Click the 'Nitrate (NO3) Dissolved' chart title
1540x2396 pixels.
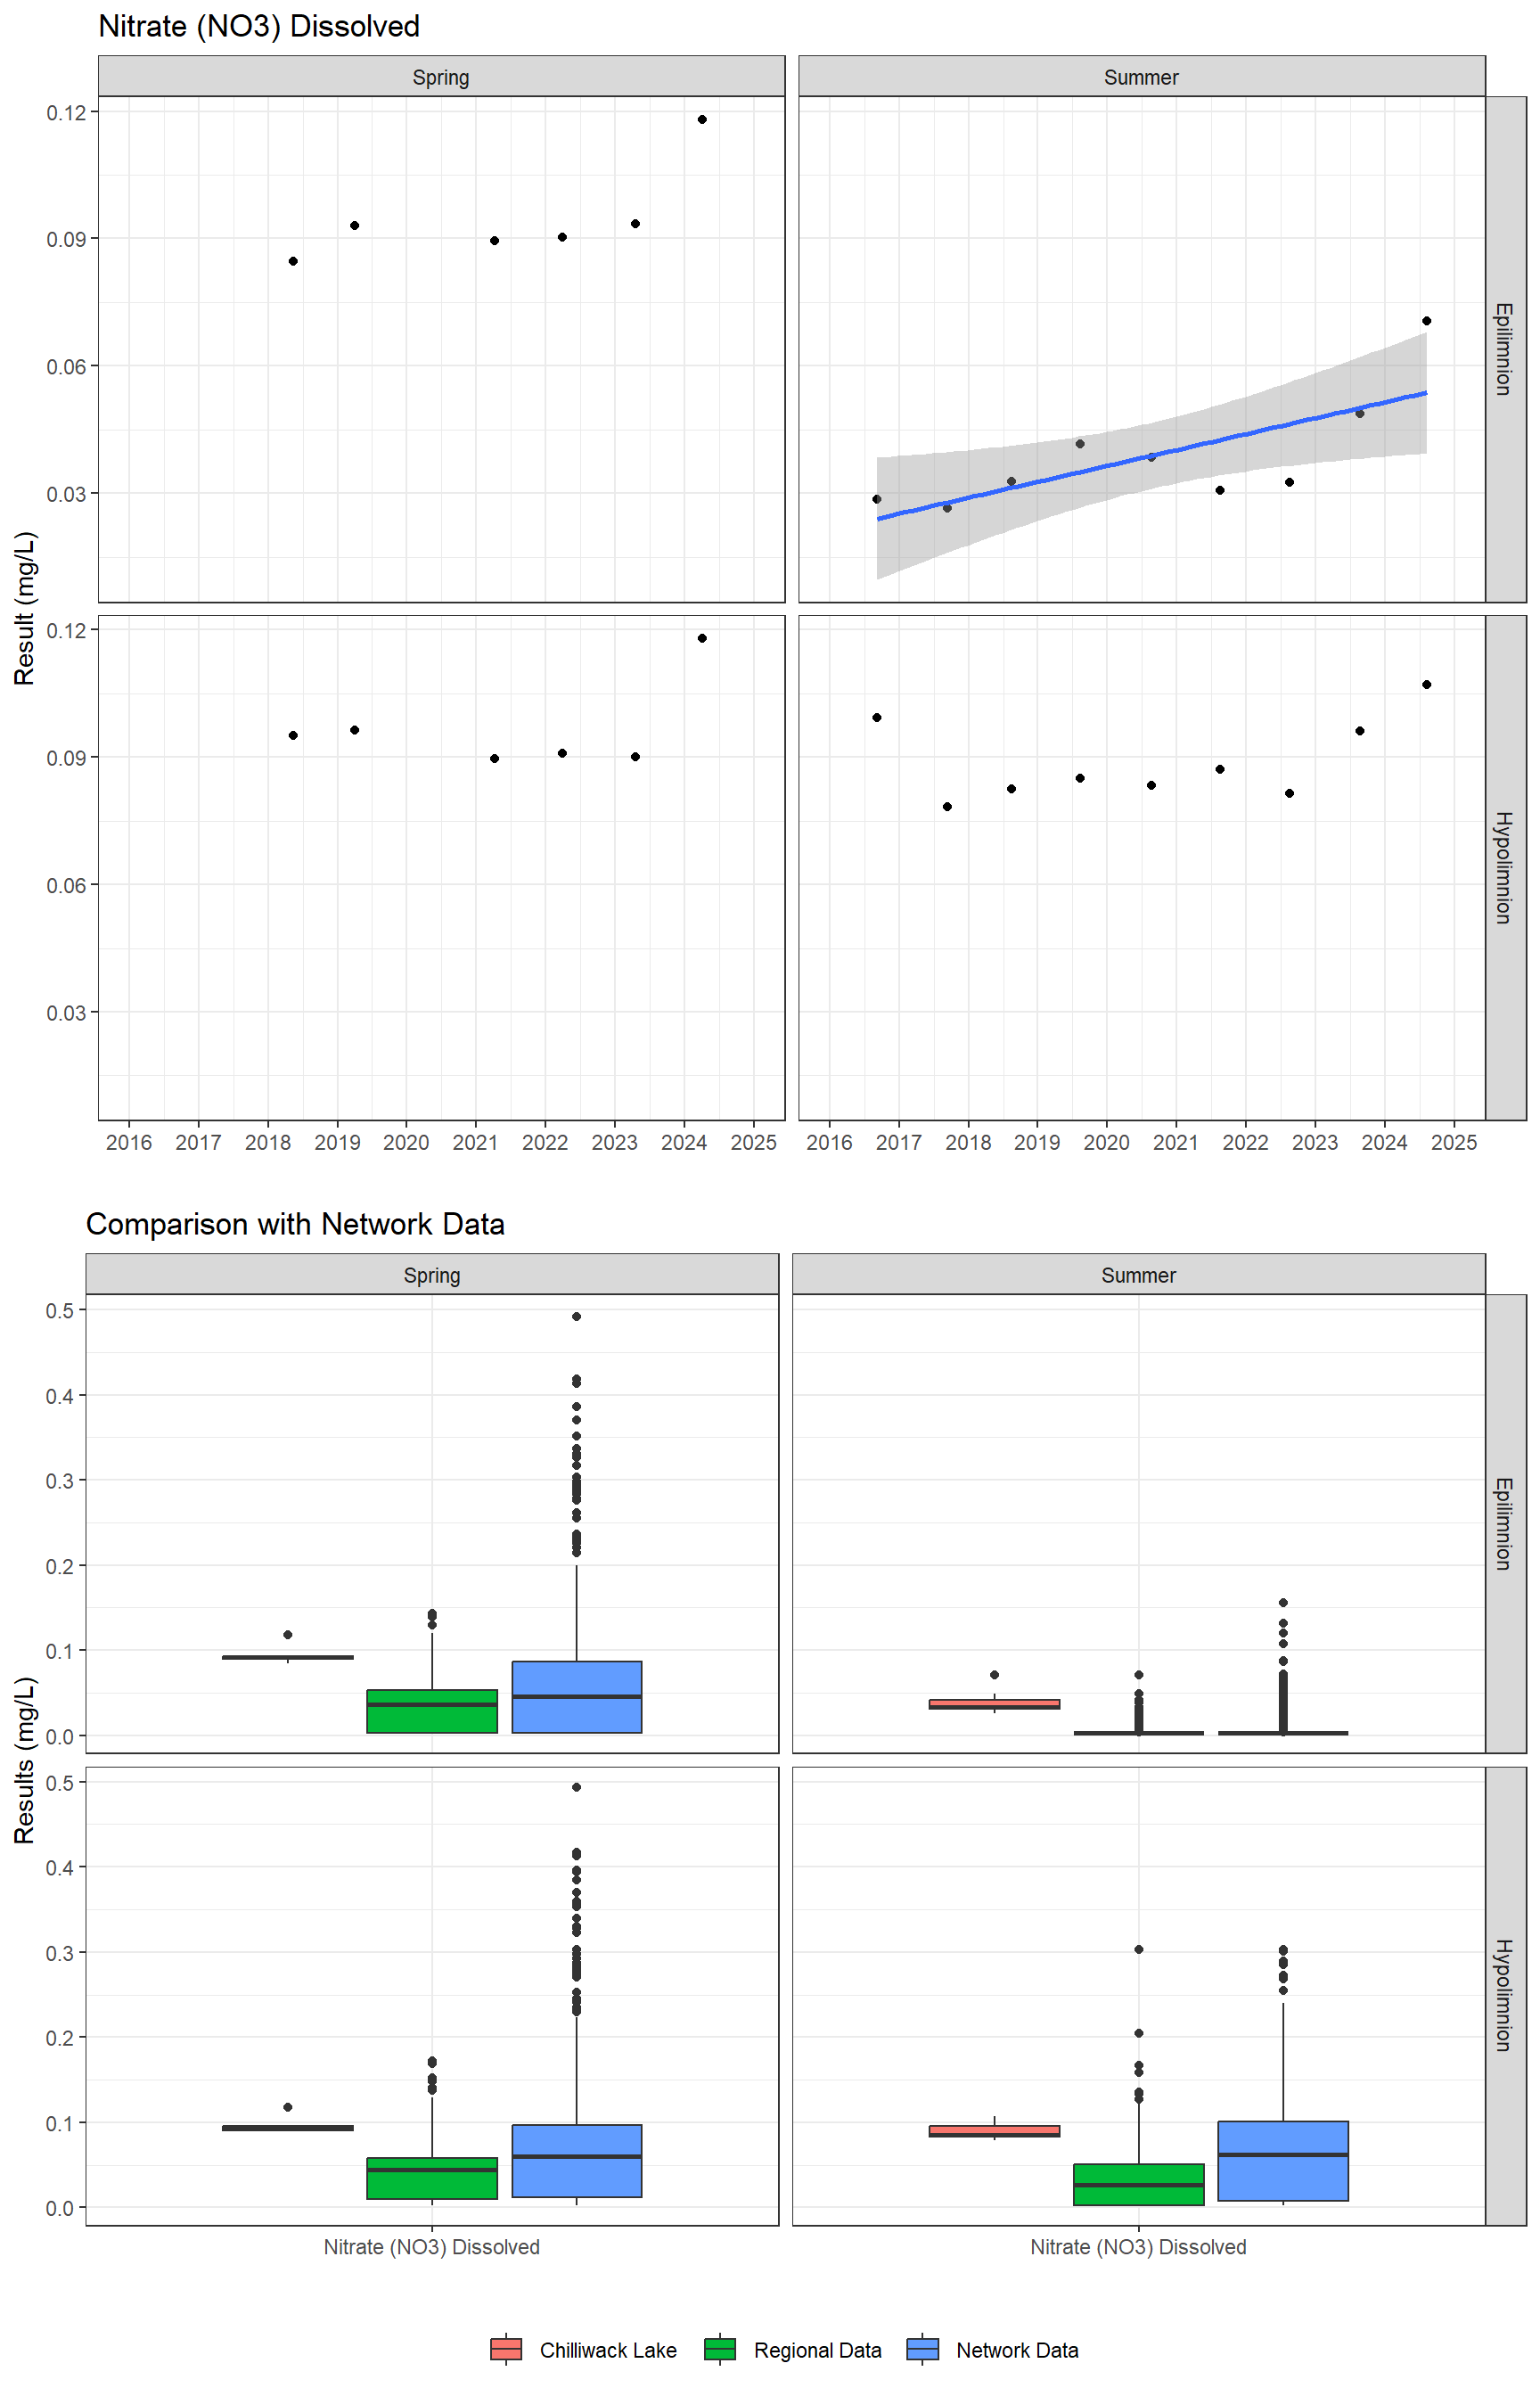point(259,26)
